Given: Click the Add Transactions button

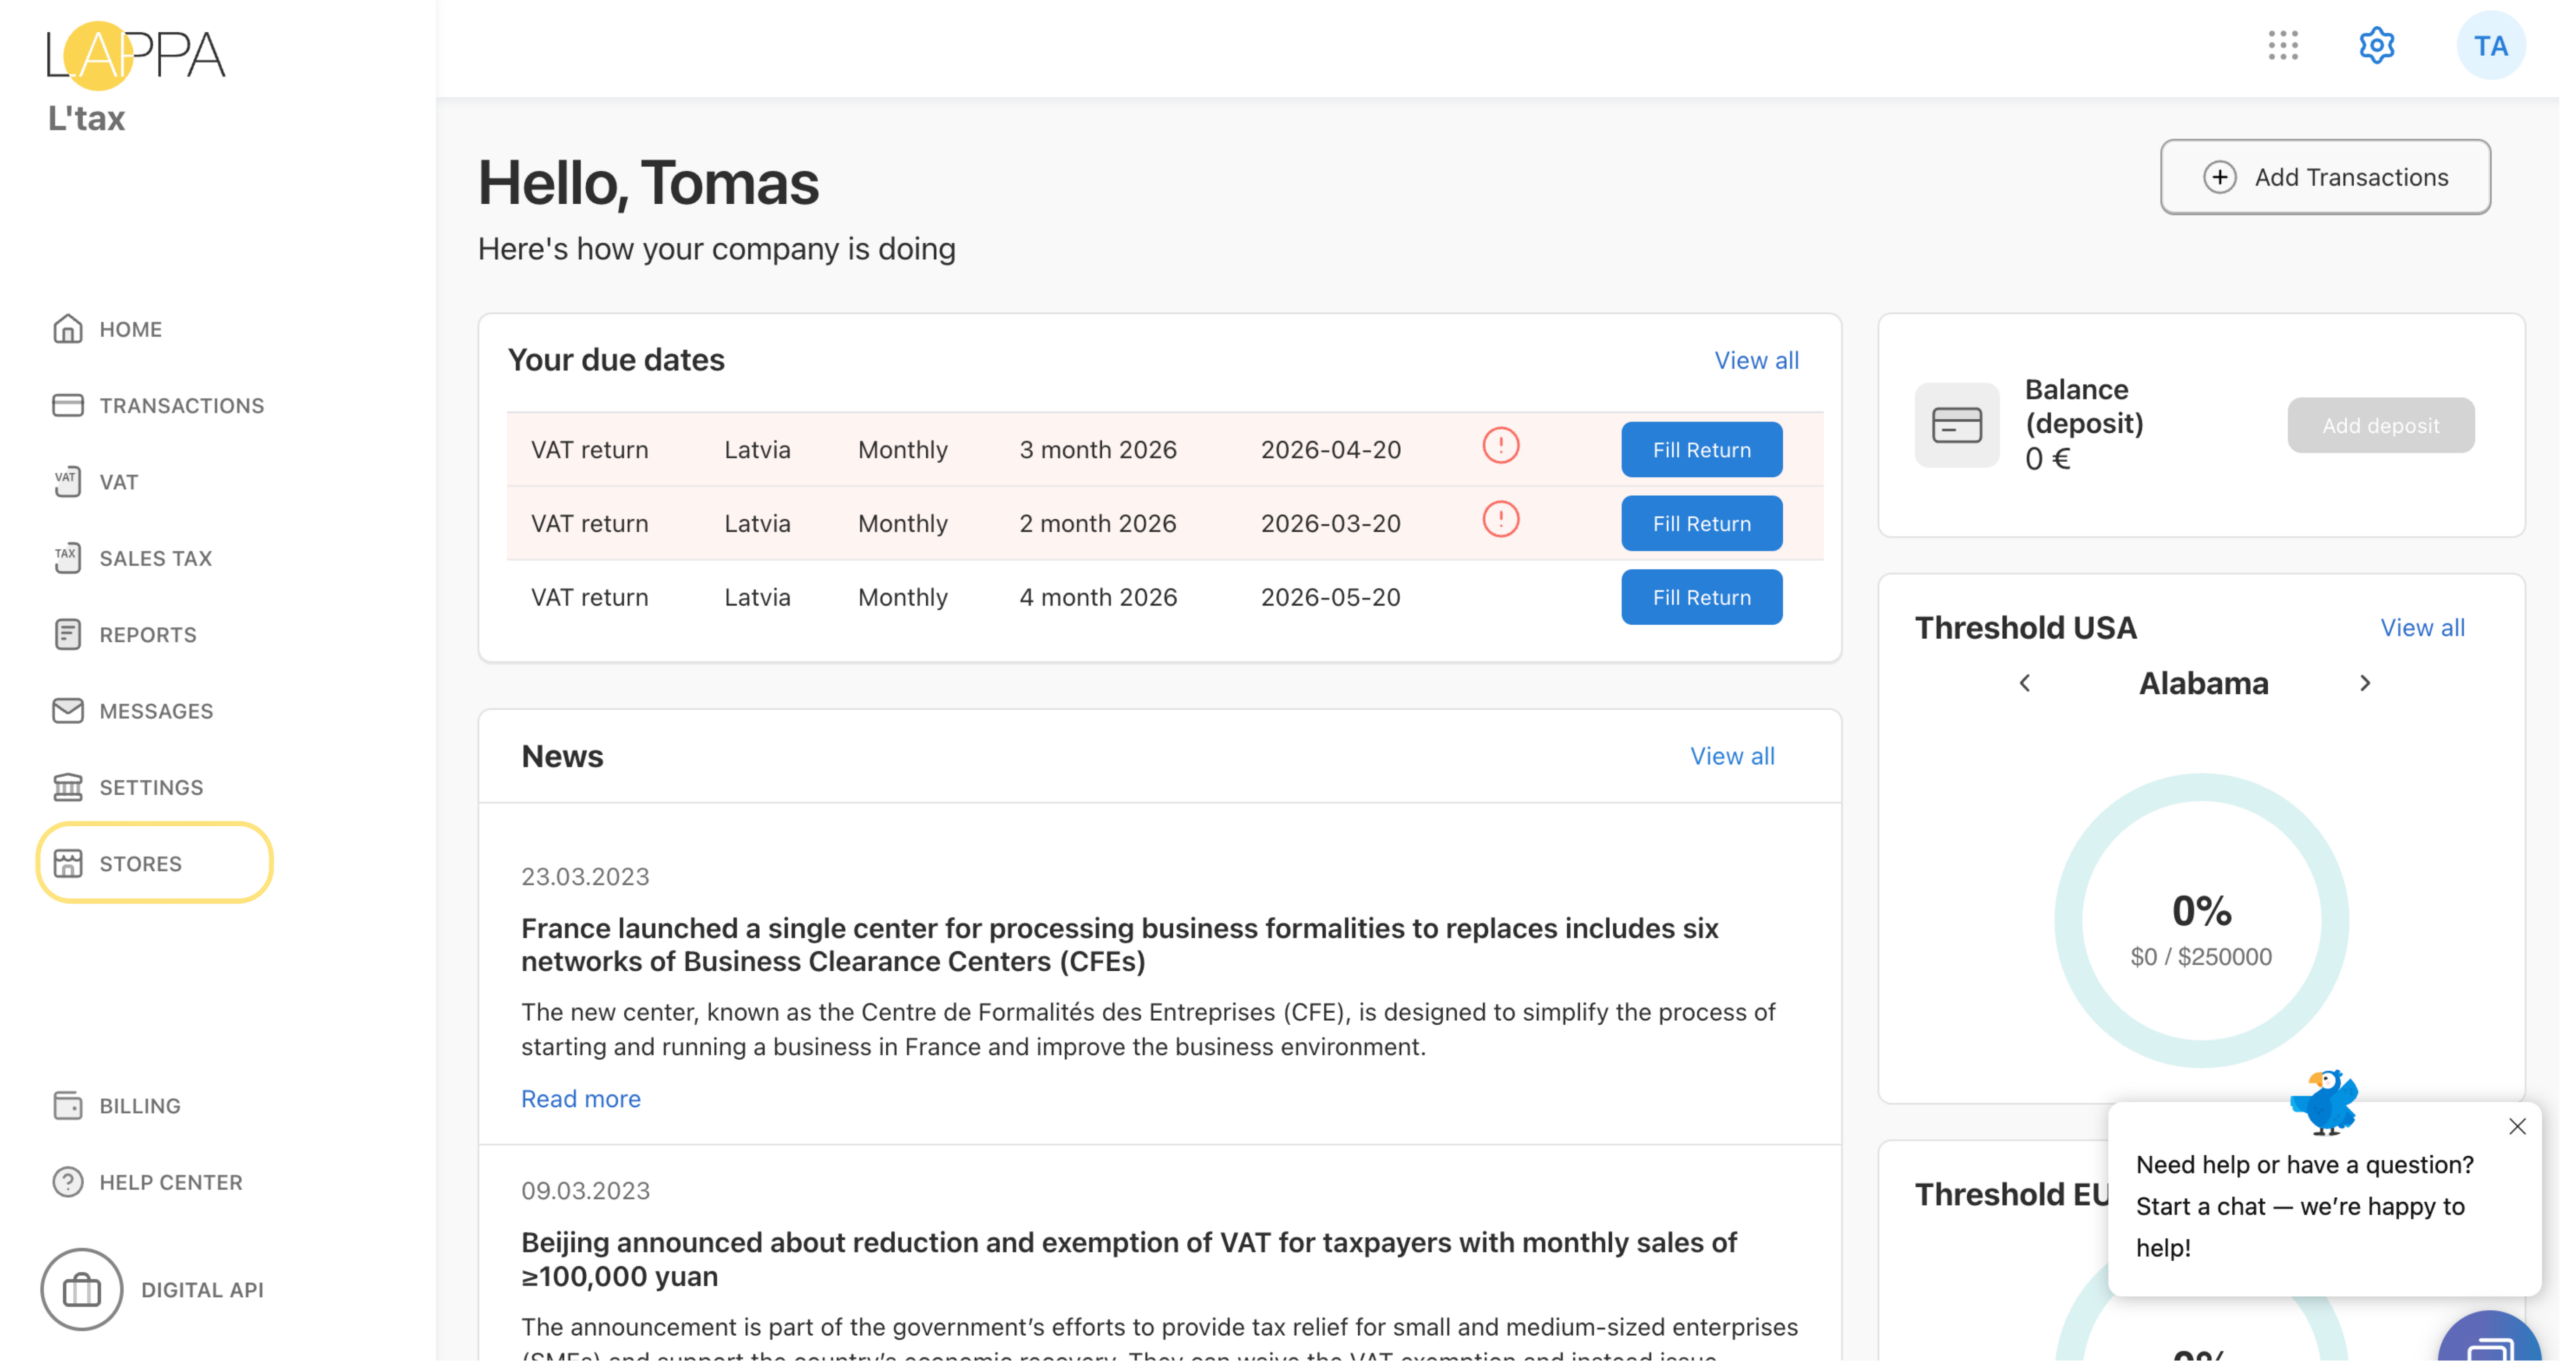Looking at the screenshot, I should 2325,178.
